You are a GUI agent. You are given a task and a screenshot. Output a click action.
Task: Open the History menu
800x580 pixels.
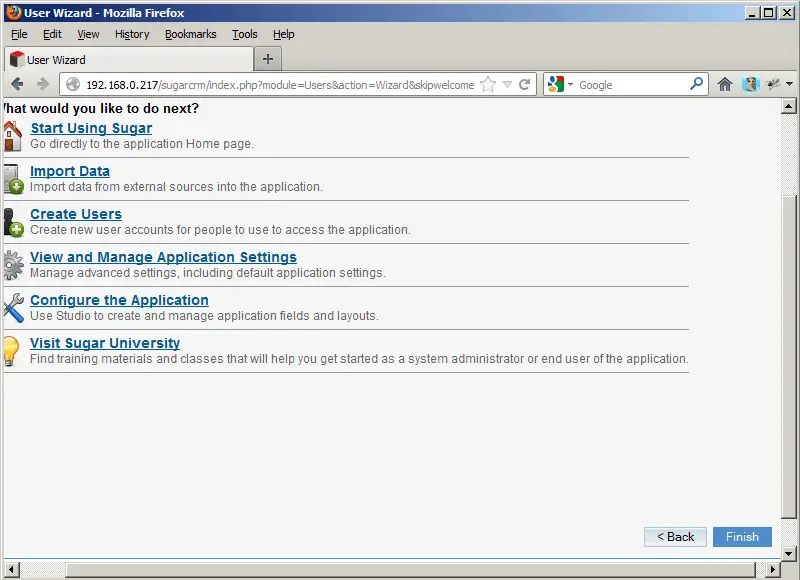pos(132,34)
